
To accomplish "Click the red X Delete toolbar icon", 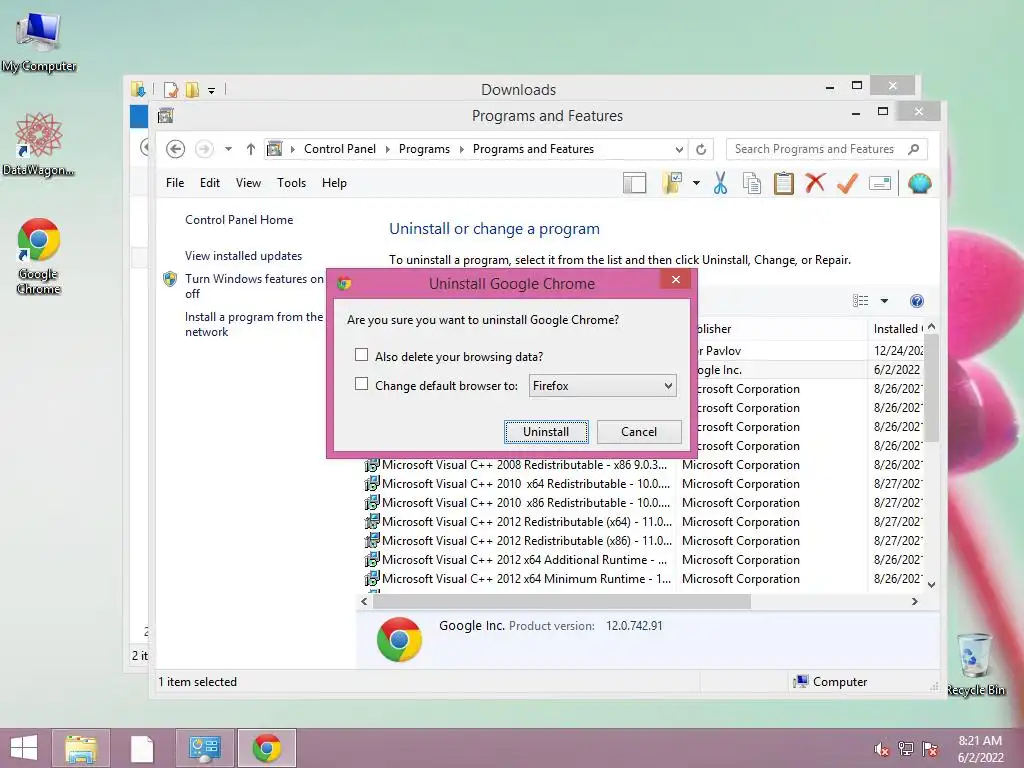I will (x=815, y=183).
